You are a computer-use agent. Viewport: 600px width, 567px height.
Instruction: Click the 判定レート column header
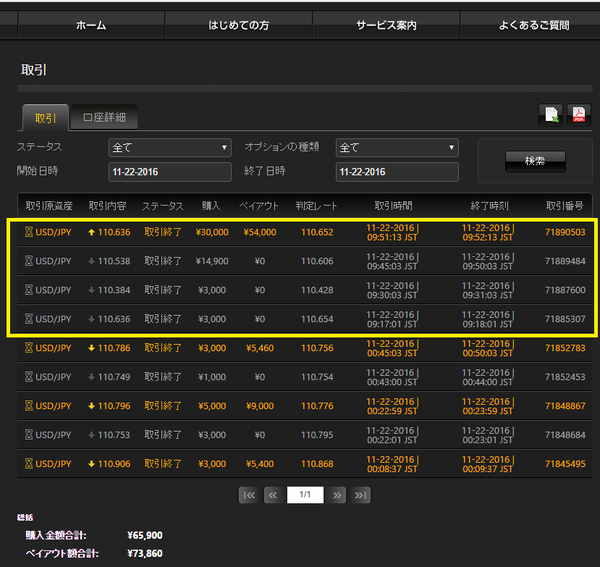pyautogui.click(x=316, y=206)
